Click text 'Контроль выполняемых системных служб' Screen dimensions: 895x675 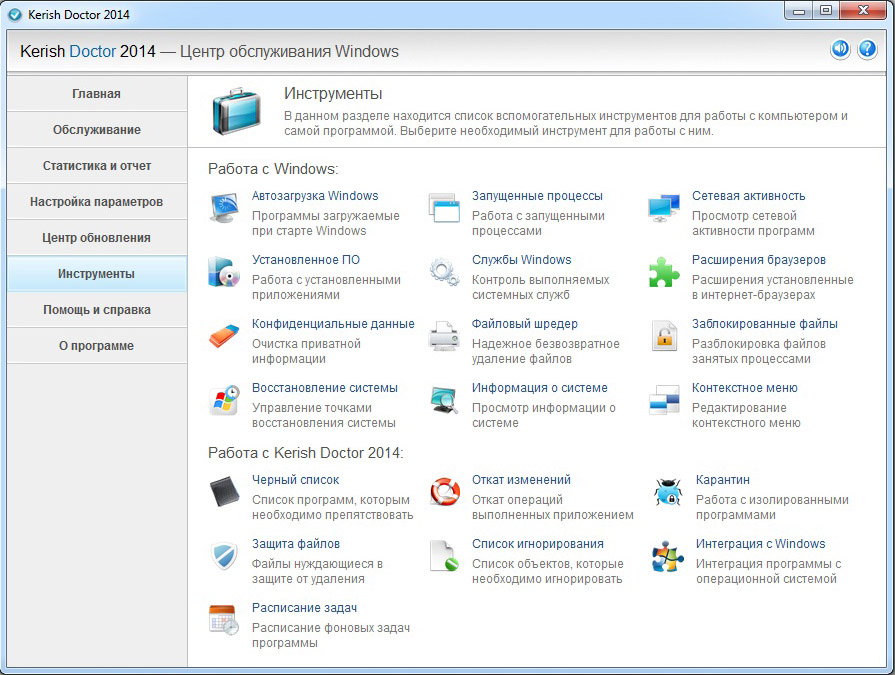pos(540,288)
